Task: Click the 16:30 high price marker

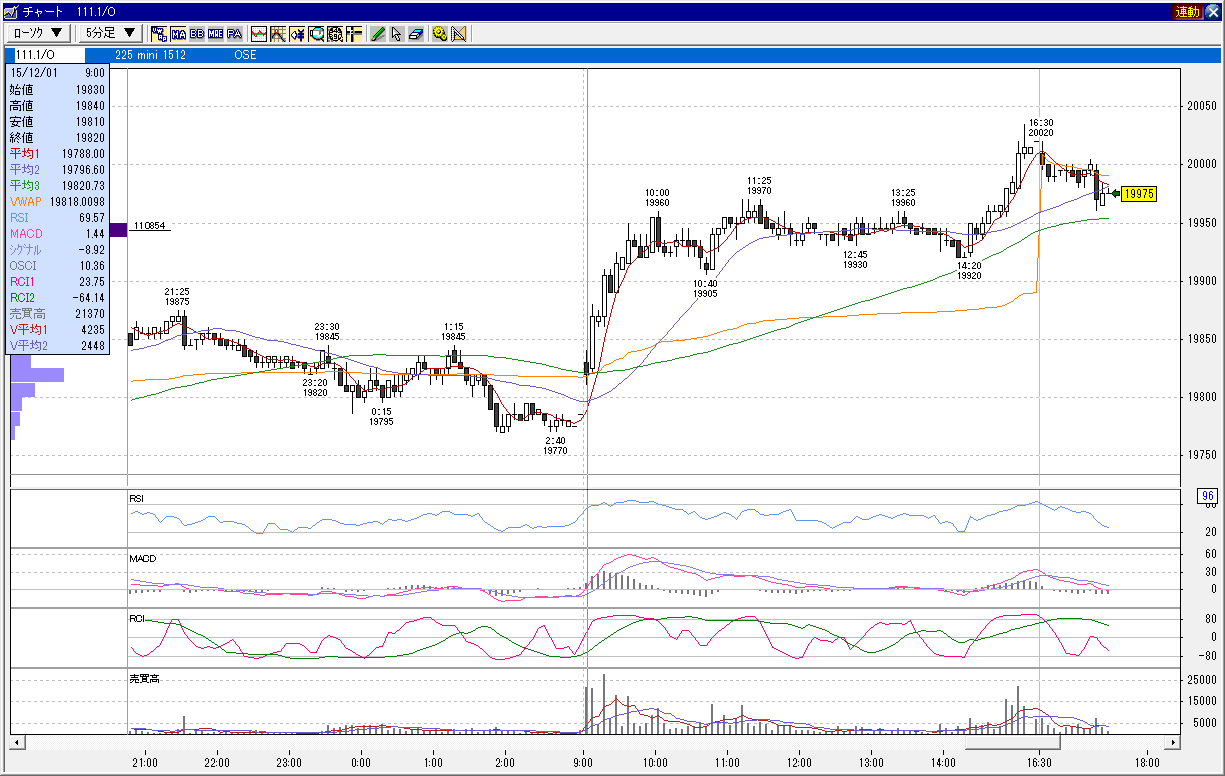Action: (x=1040, y=126)
